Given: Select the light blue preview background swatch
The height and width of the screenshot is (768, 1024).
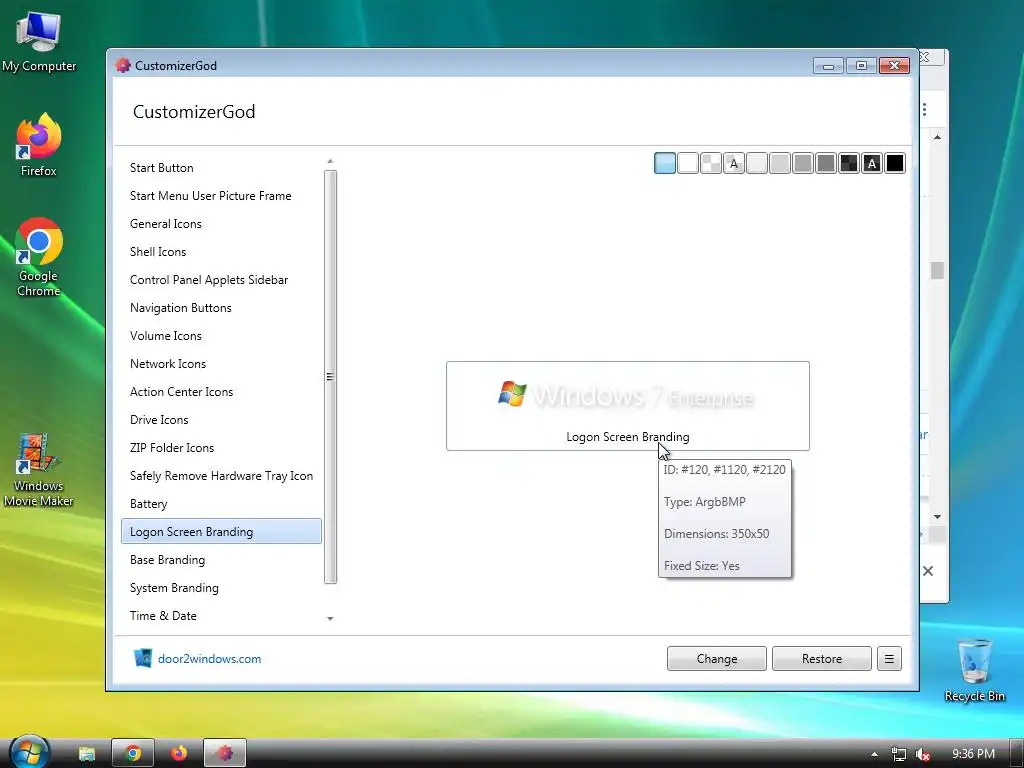Looking at the screenshot, I should pos(664,163).
